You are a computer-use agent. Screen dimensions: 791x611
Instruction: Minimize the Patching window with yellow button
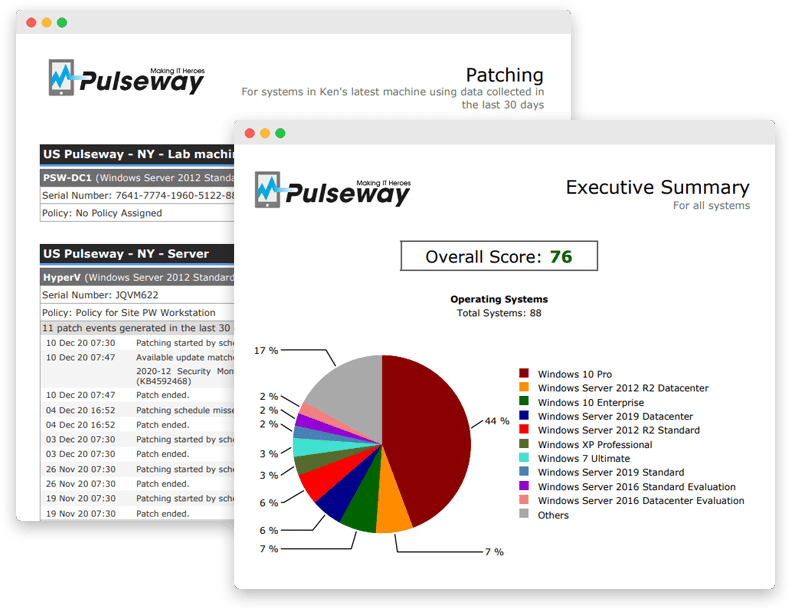(46, 23)
